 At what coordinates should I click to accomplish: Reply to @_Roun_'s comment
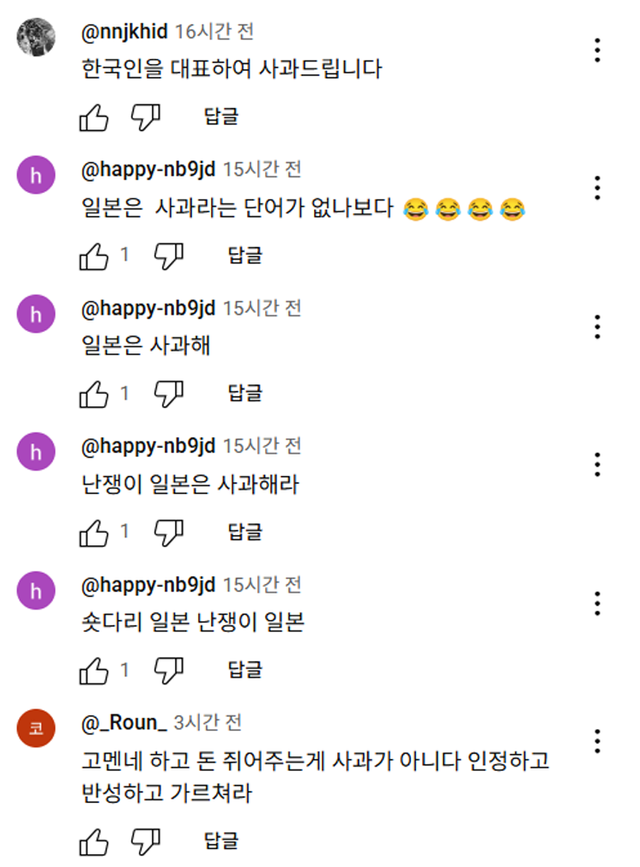click(221, 840)
